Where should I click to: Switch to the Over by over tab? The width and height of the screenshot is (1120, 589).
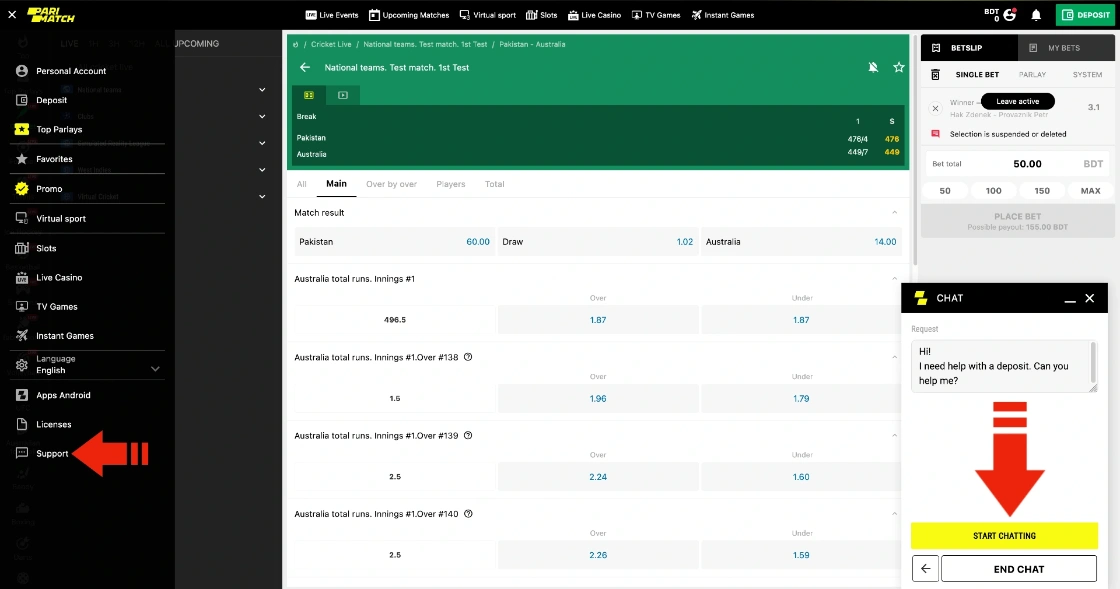click(x=391, y=184)
